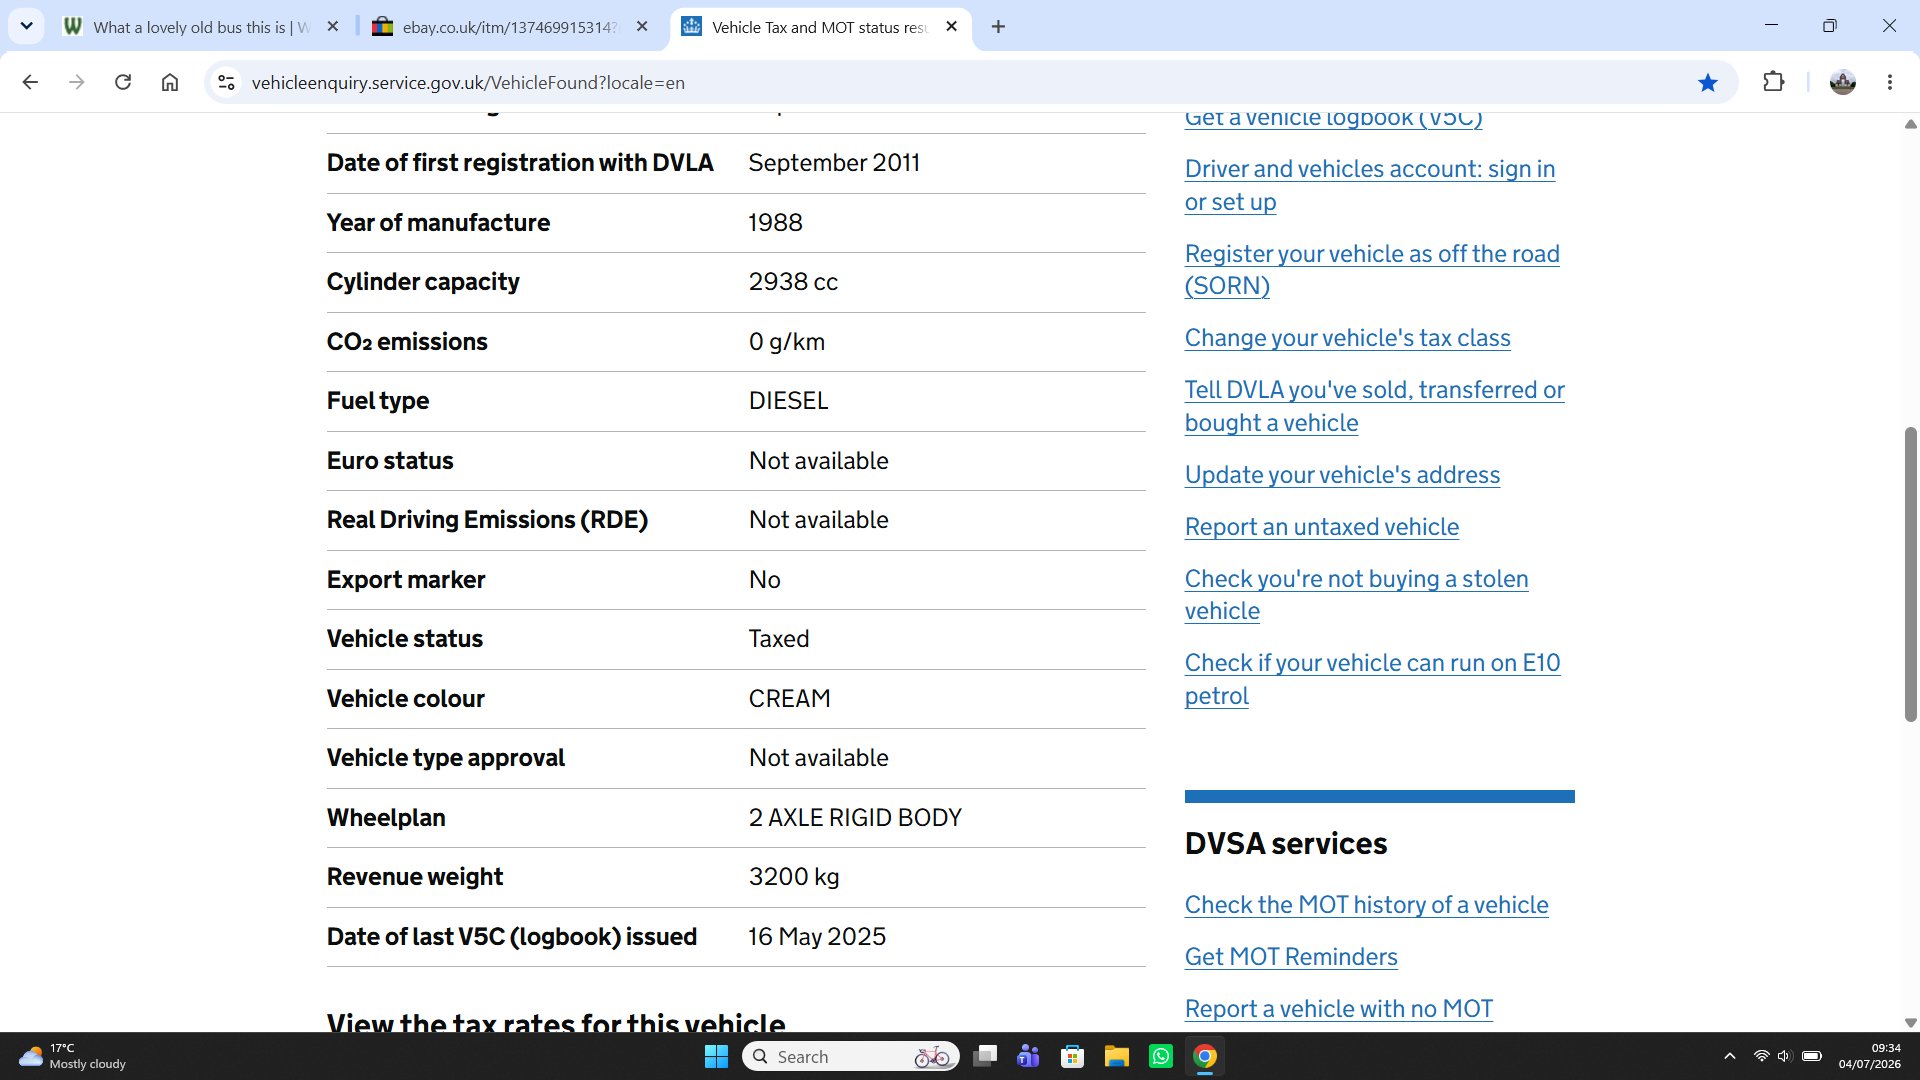
Task: Open Microsoft Store from the taskbar
Action: tap(1073, 1056)
